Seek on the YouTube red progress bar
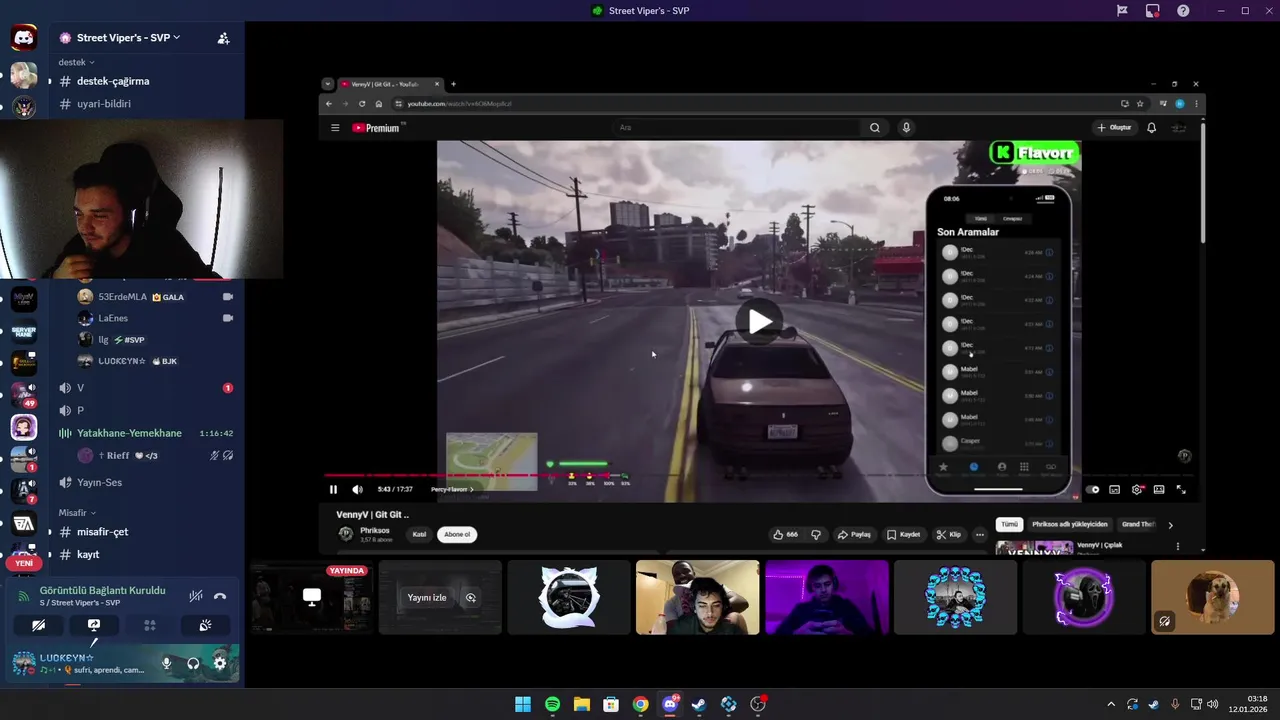The image size is (1280, 720). [x=467, y=476]
